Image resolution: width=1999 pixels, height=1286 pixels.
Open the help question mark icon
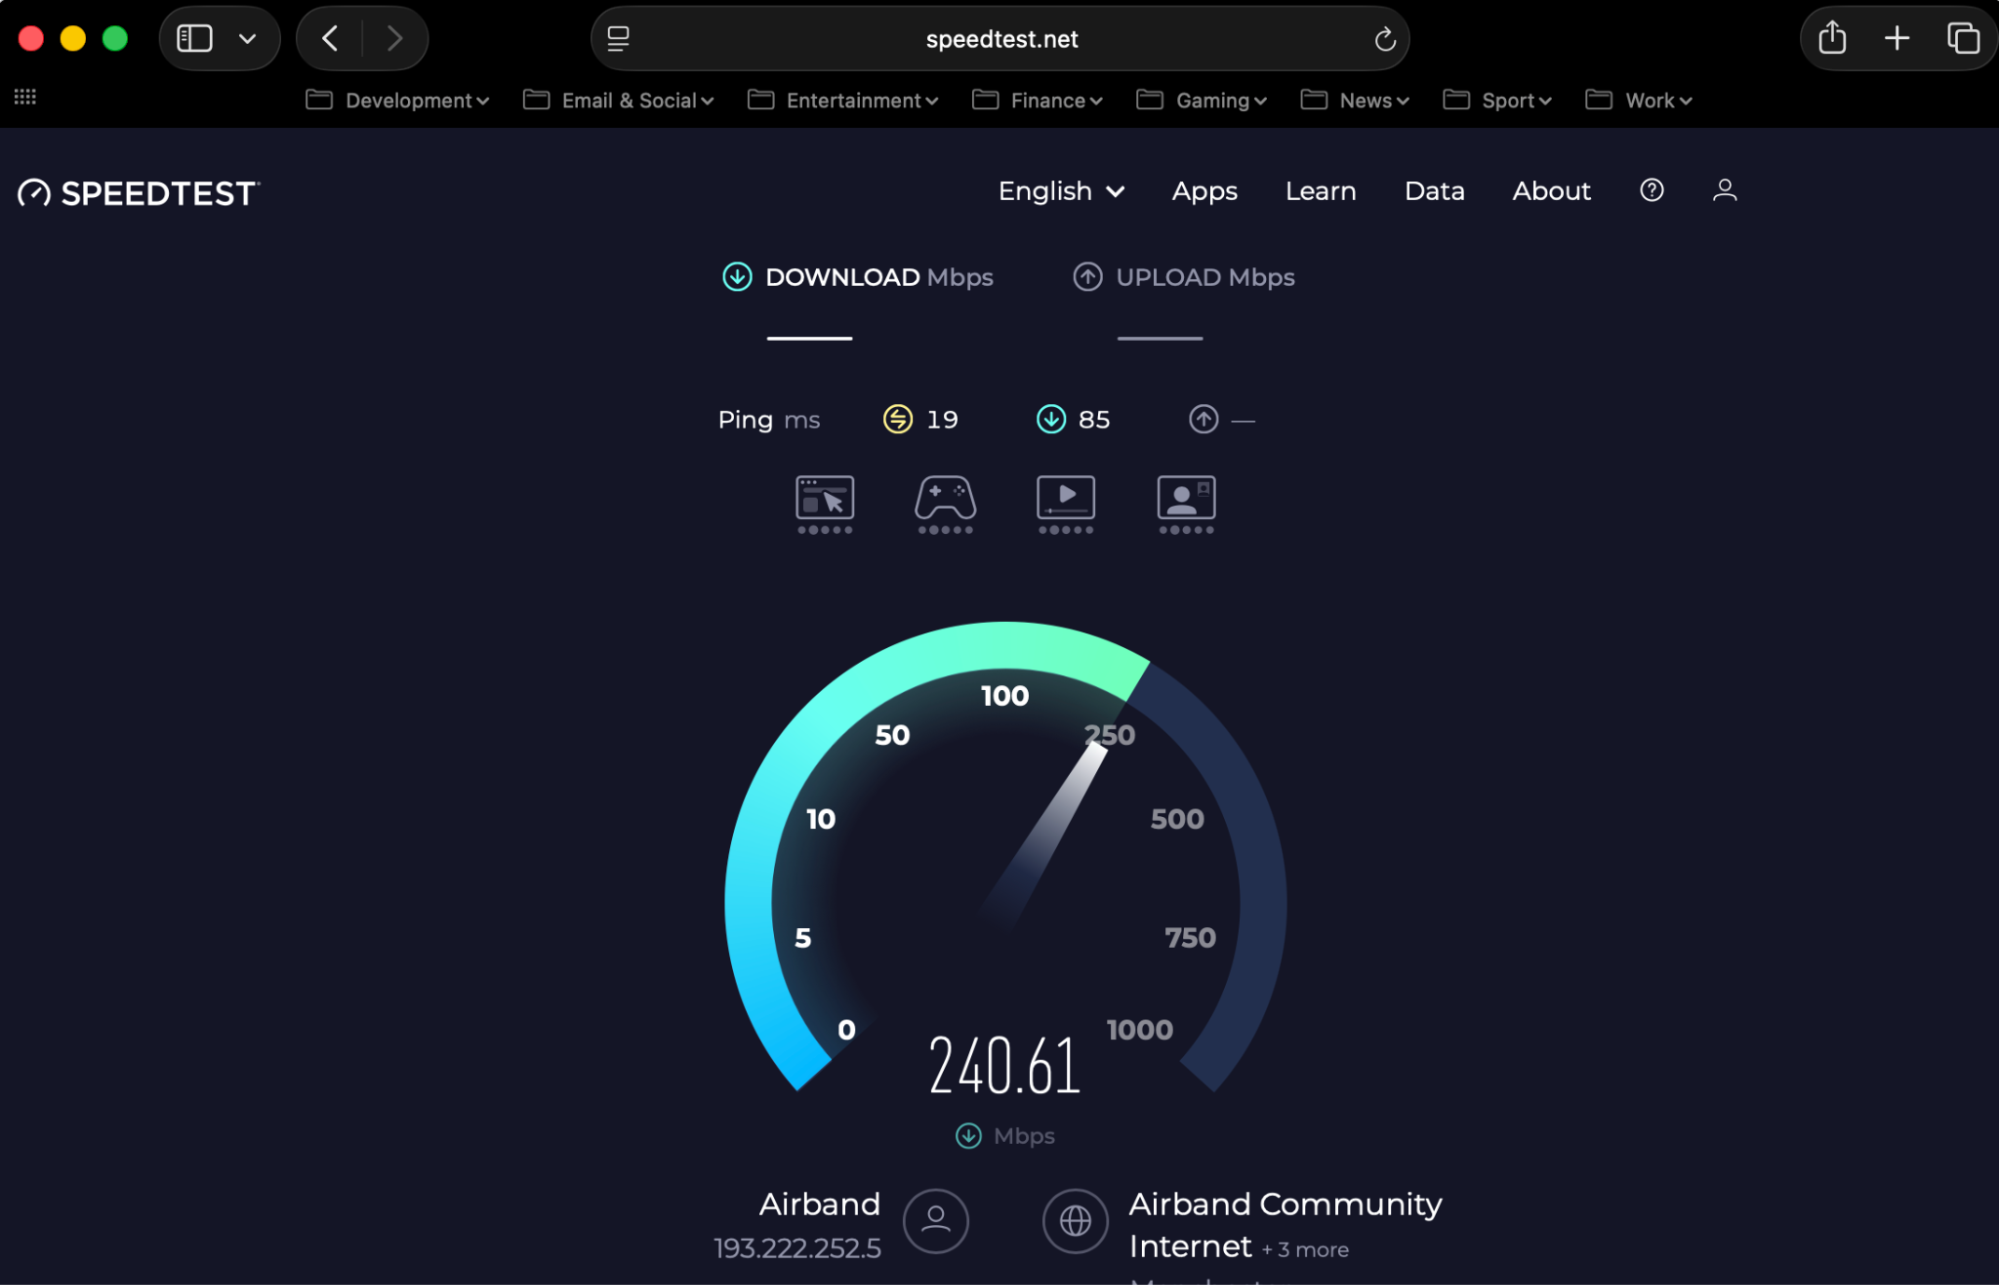[x=1651, y=190]
